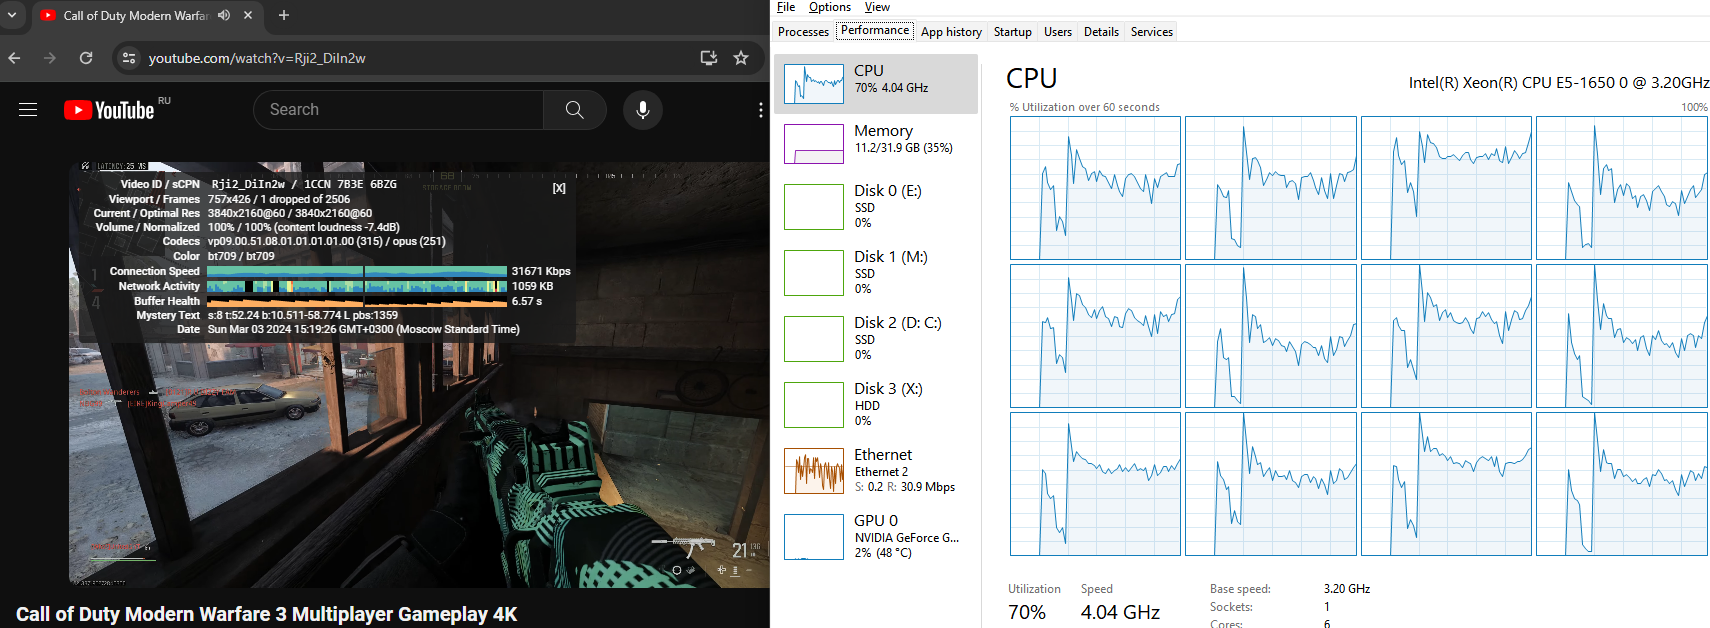
Task: Click the YouTube Search input field
Action: [399, 110]
